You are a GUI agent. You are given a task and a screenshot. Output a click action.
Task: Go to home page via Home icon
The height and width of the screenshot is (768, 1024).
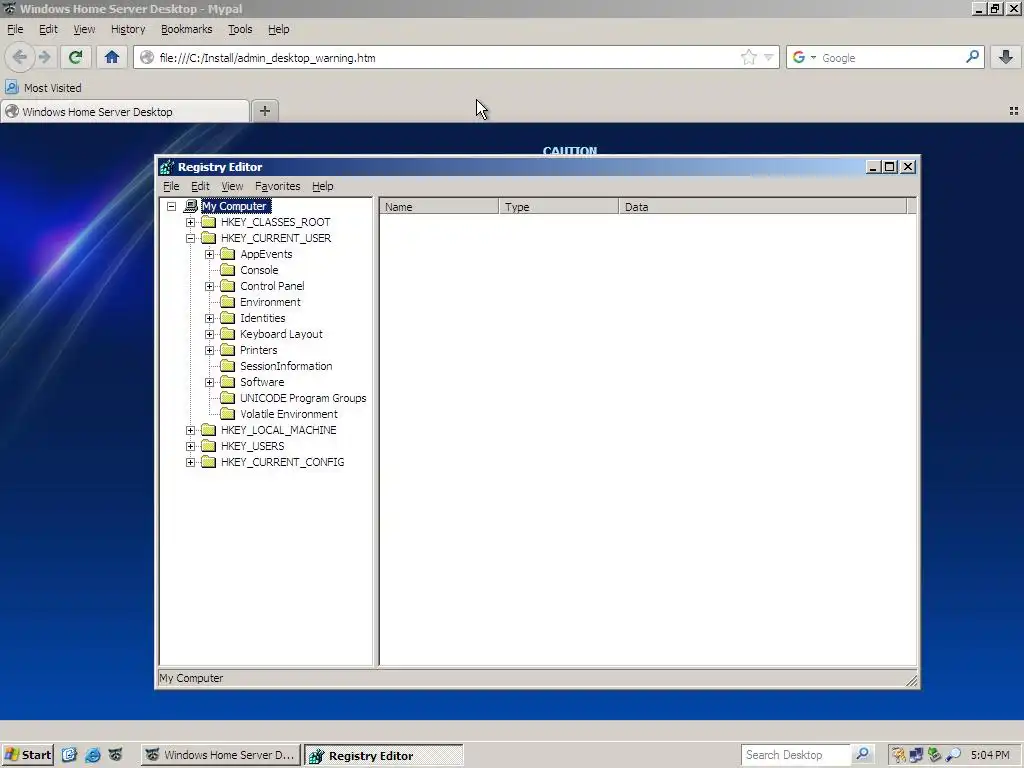tap(112, 57)
